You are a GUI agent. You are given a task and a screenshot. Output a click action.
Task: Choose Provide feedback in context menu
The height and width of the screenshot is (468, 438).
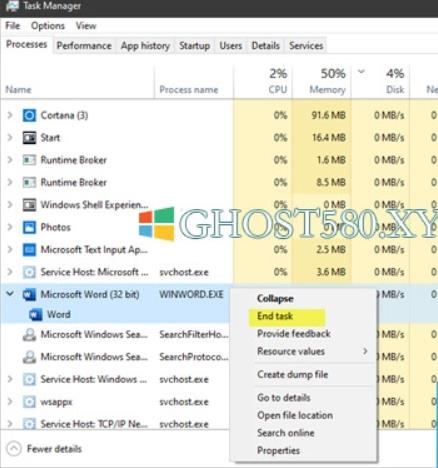(294, 334)
